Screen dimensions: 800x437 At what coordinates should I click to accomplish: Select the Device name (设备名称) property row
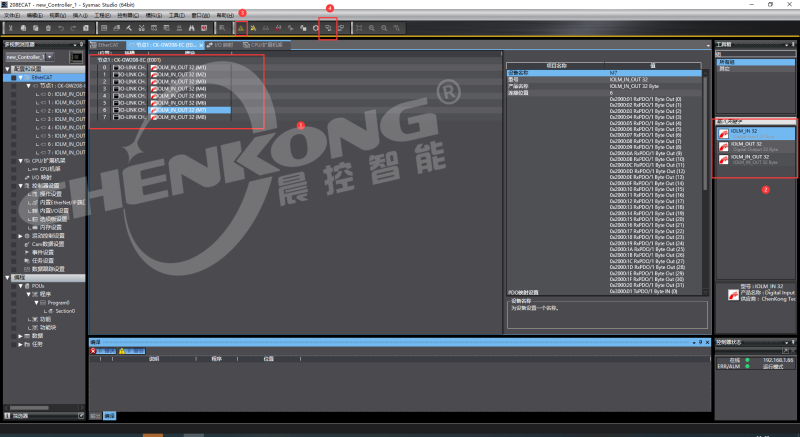click(604, 73)
